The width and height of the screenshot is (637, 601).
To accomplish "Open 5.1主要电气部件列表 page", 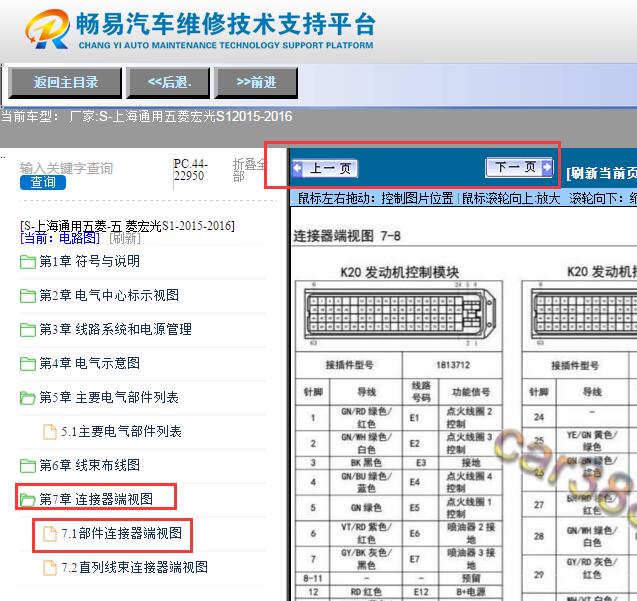I will (x=121, y=432).
